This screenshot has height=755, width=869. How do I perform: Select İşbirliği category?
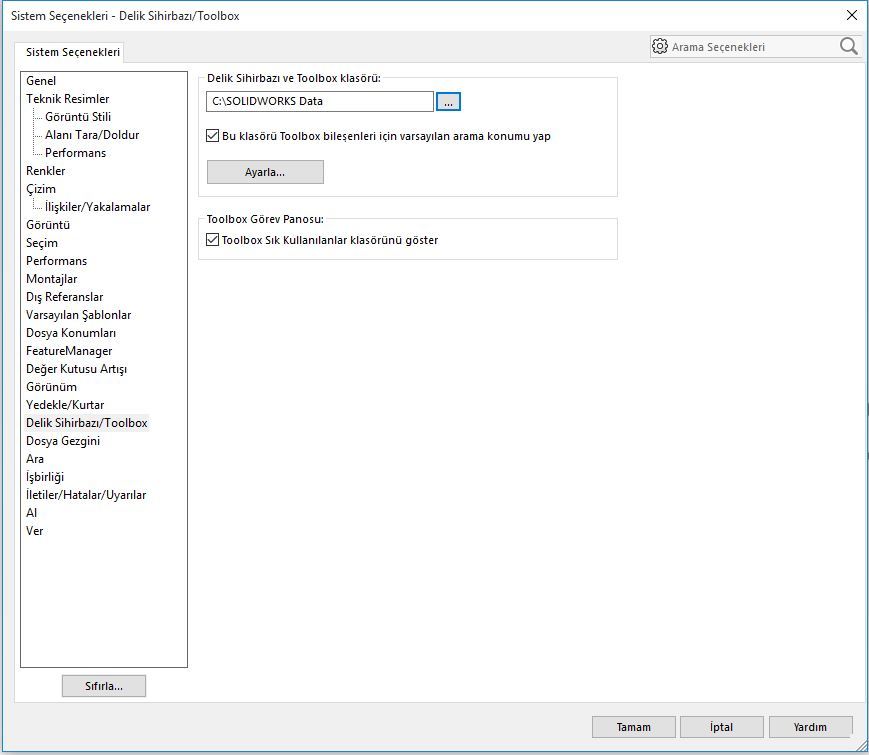(x=45, y=477)
